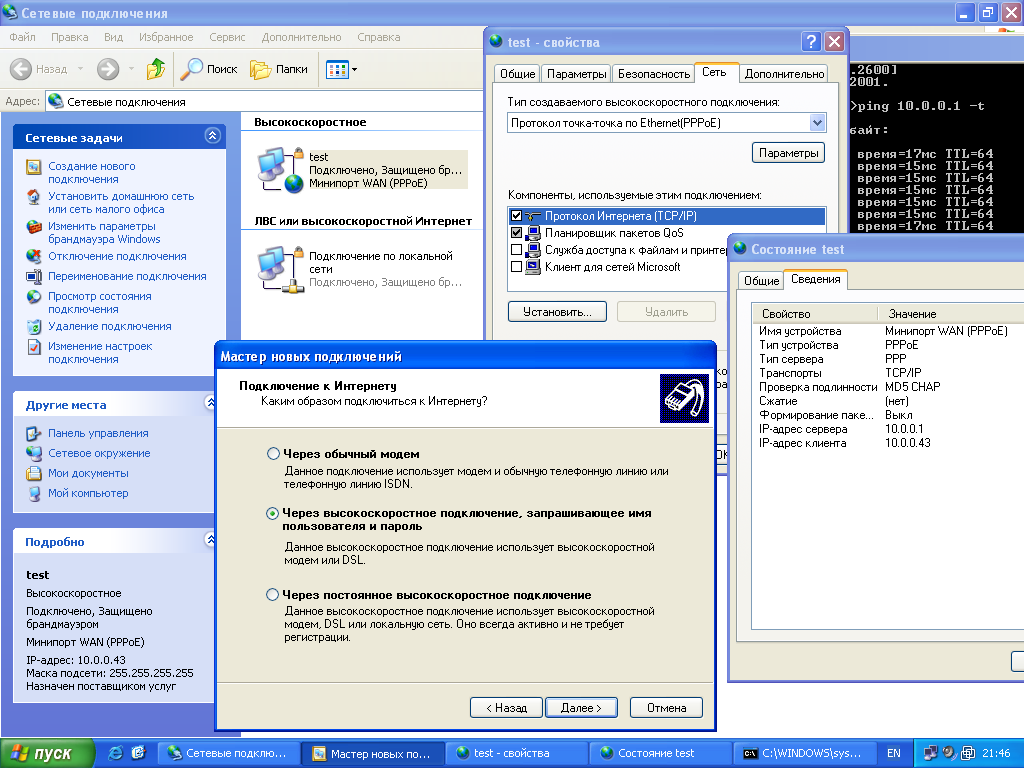
Task: Select 'Через постоянное высокоскоростное подключение' option
Action: pyautogui.click(x=273, y=595)
